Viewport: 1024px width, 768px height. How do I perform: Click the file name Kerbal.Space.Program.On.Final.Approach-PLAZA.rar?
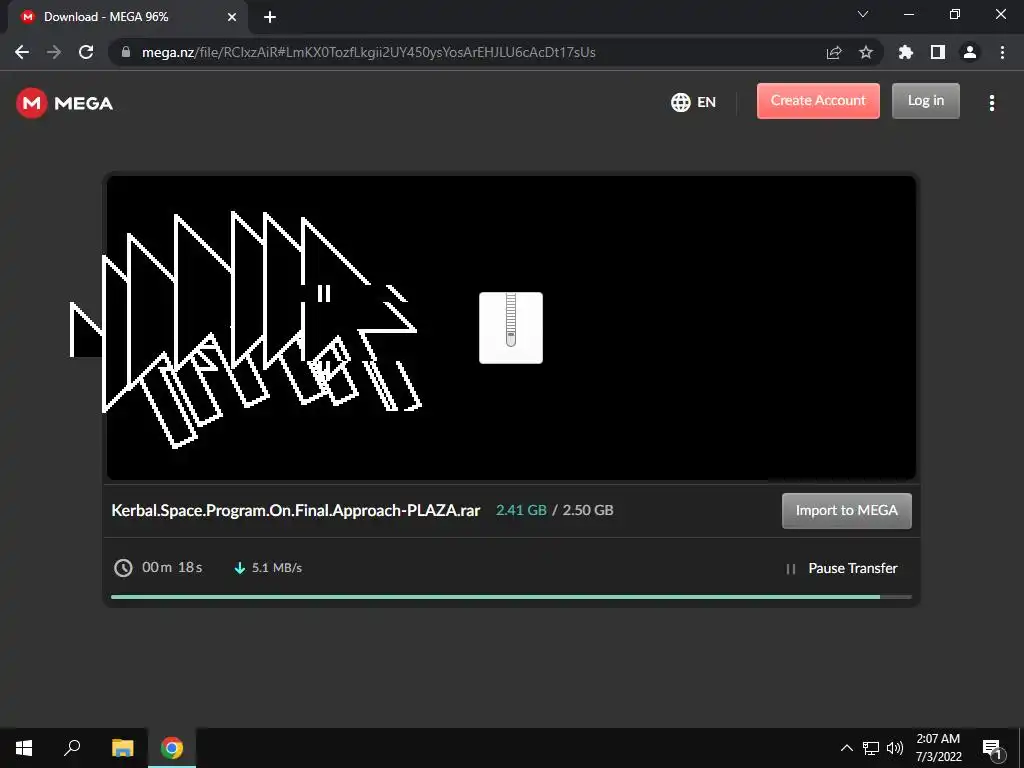295,510
